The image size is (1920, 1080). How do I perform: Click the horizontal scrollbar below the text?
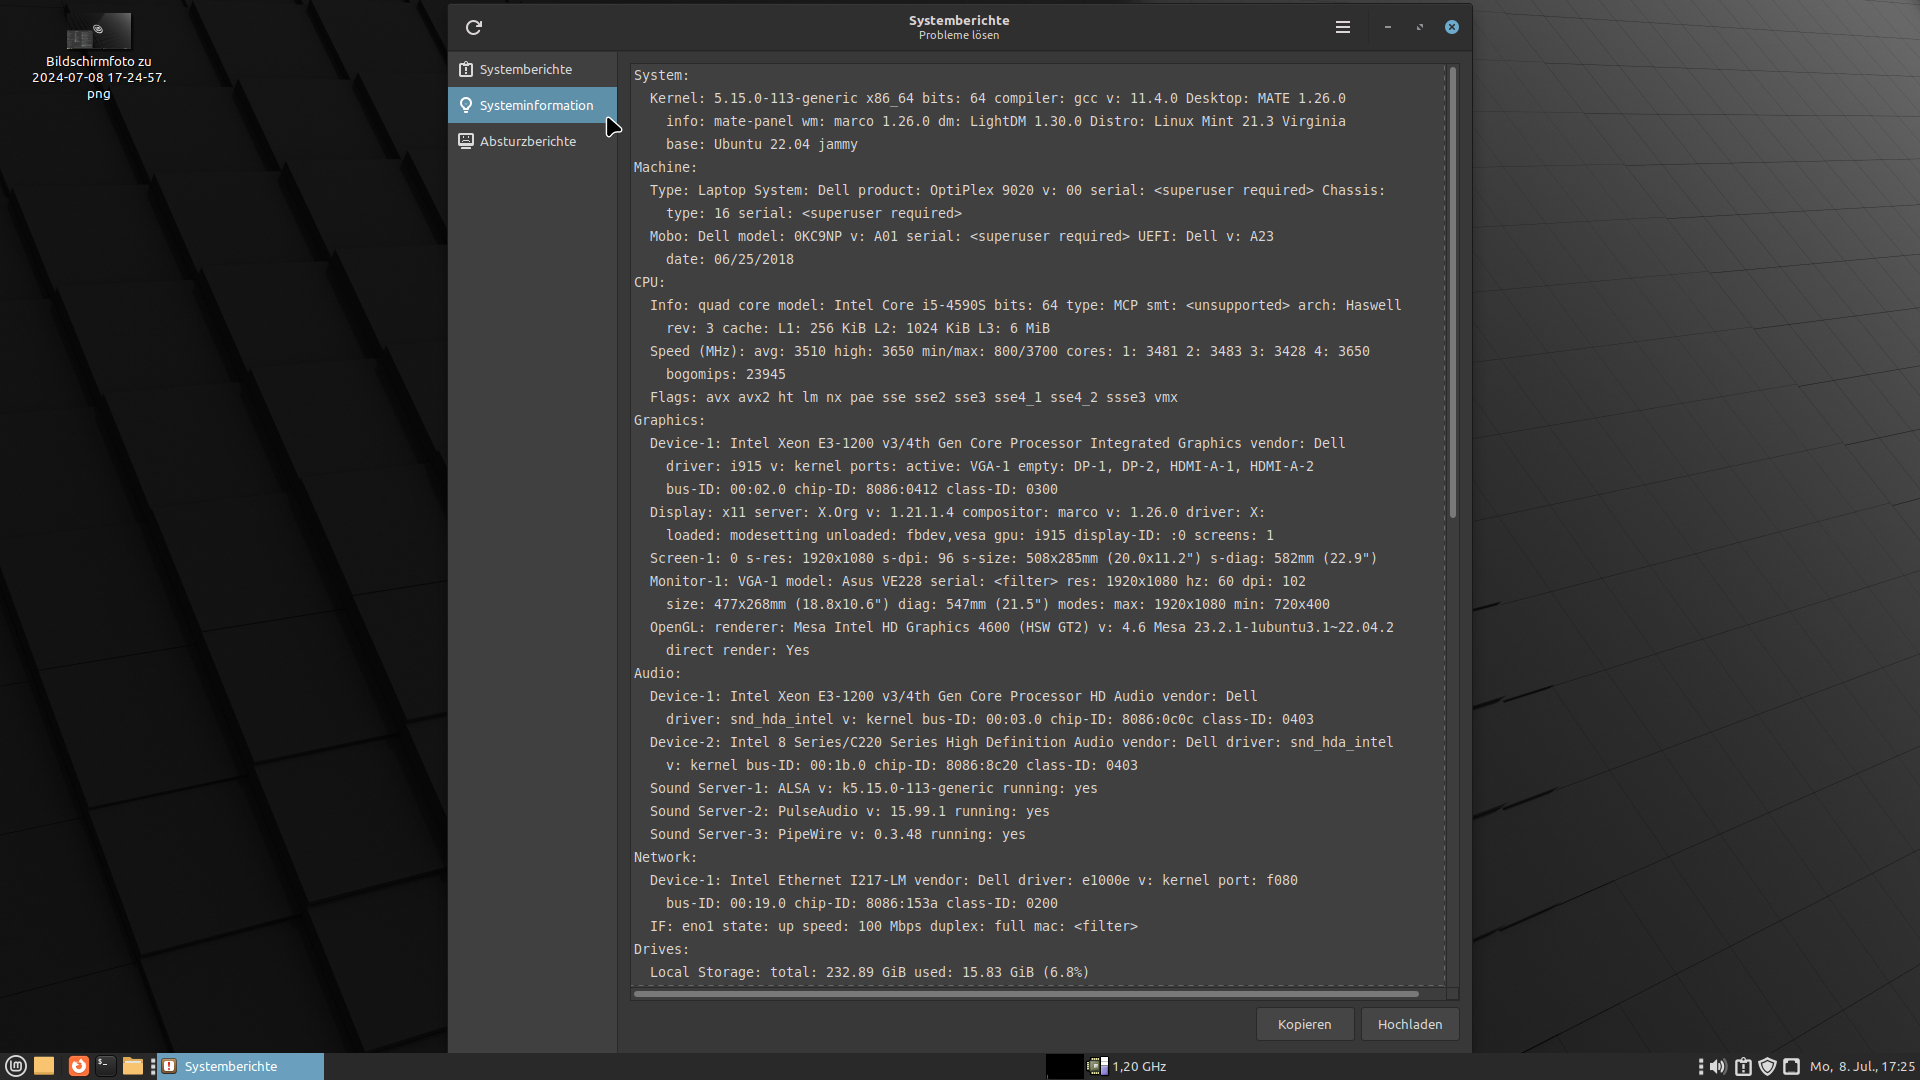coord(1025,994)
